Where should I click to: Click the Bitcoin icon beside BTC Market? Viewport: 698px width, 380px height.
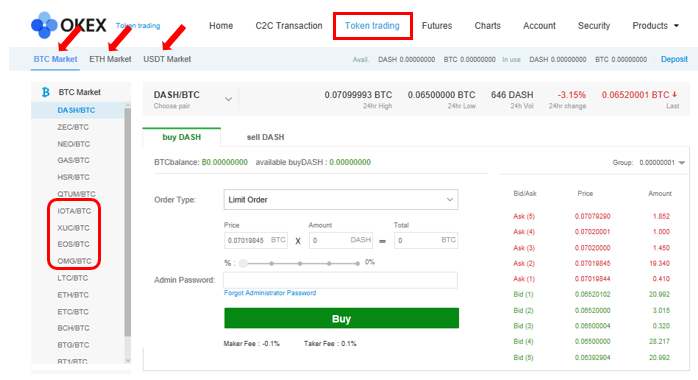point(45,92)
